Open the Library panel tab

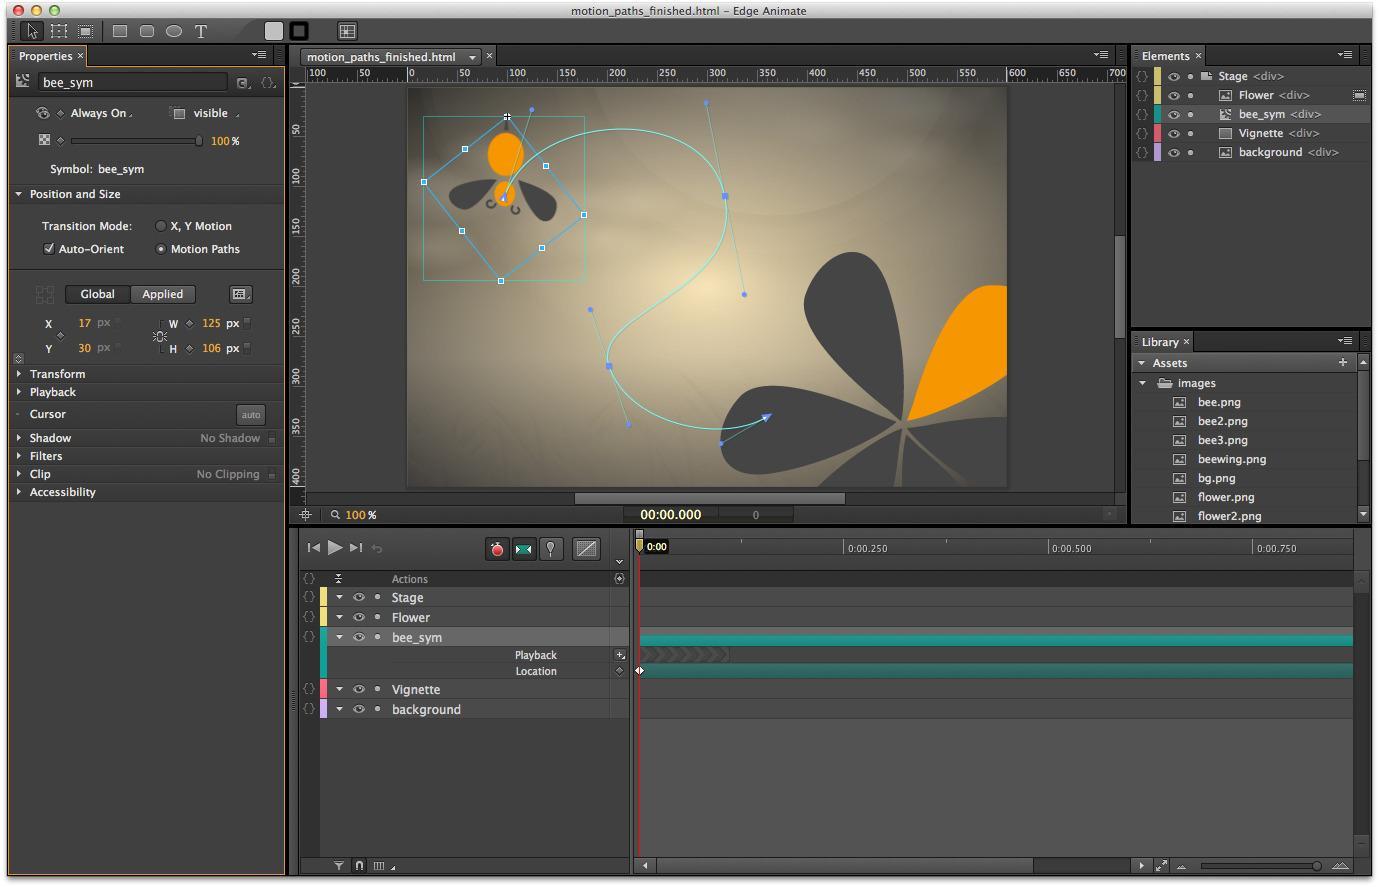tap(1160, 342)
